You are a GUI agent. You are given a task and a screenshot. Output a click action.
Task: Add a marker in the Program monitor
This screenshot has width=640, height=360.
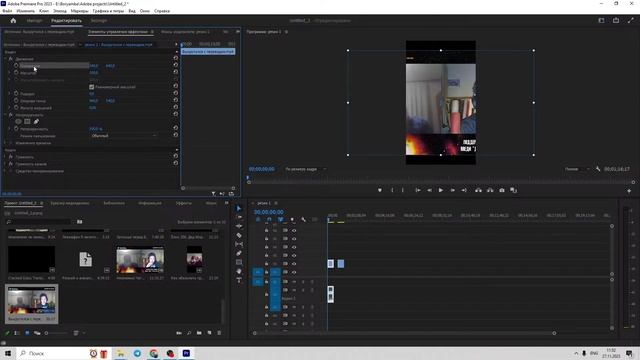click(x=380, y=190)
